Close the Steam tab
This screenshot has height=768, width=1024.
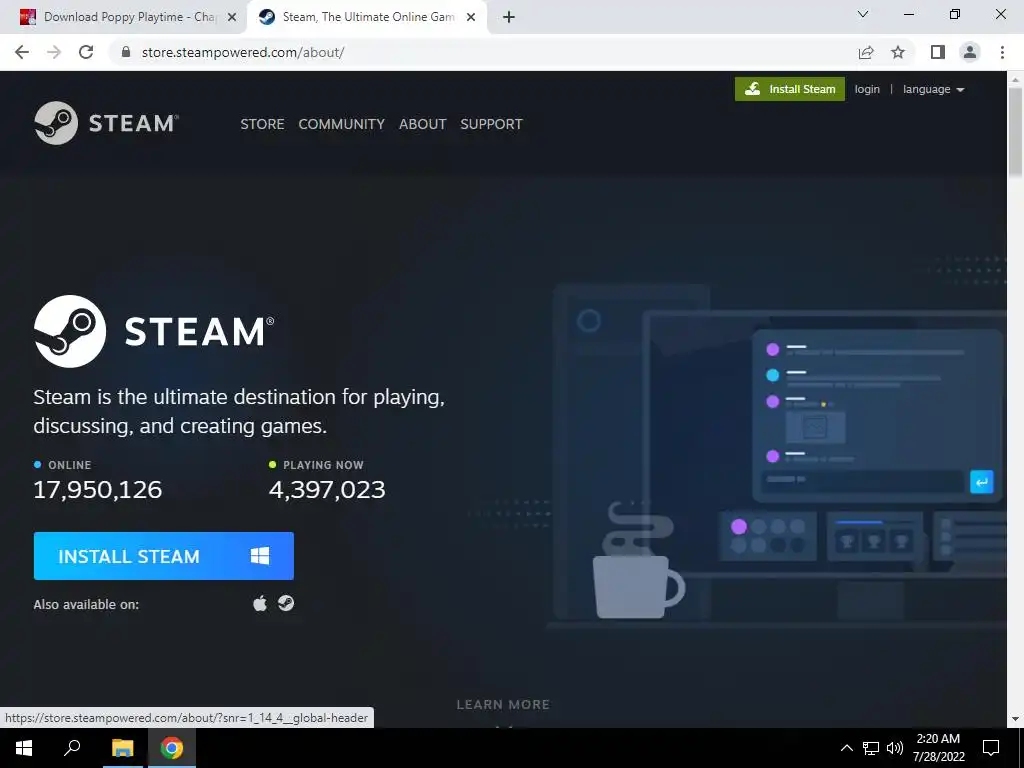click(x=471, y=18)
